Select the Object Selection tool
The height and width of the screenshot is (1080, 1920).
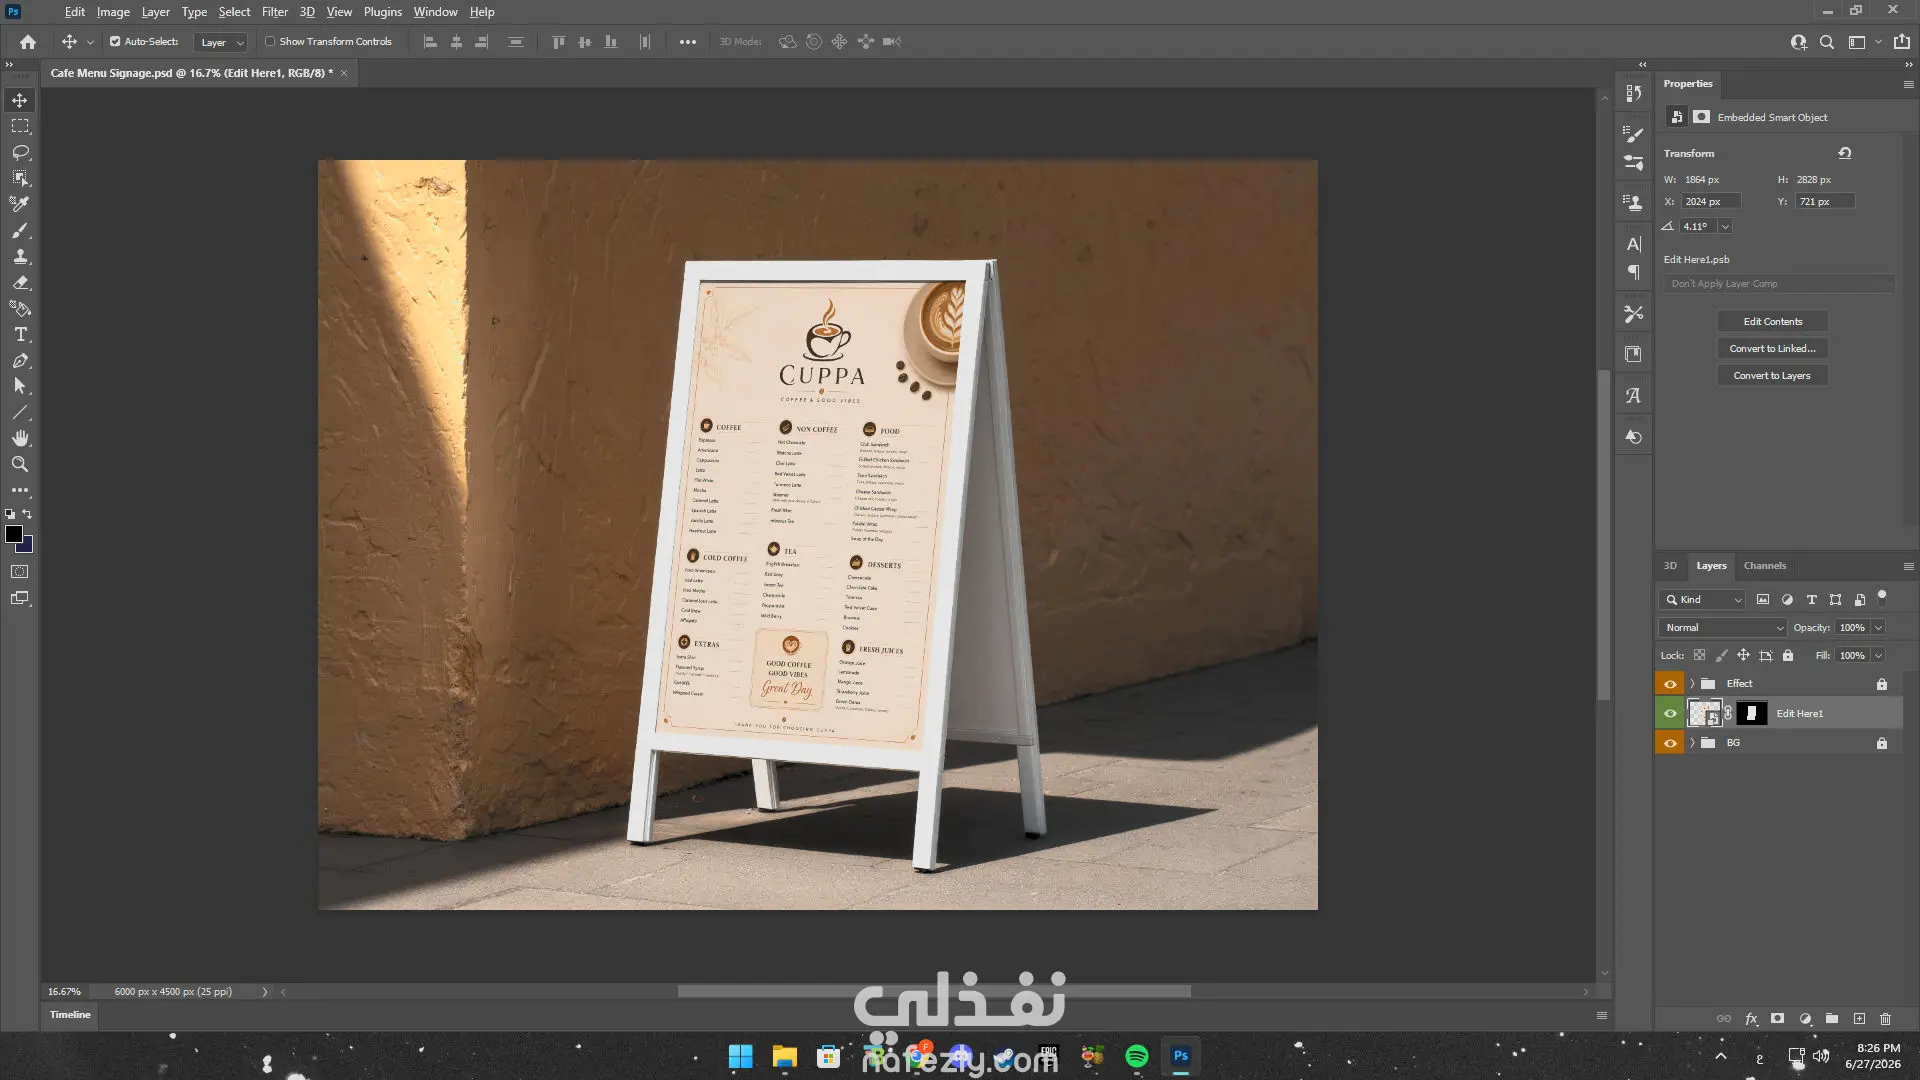pos(20,178)
